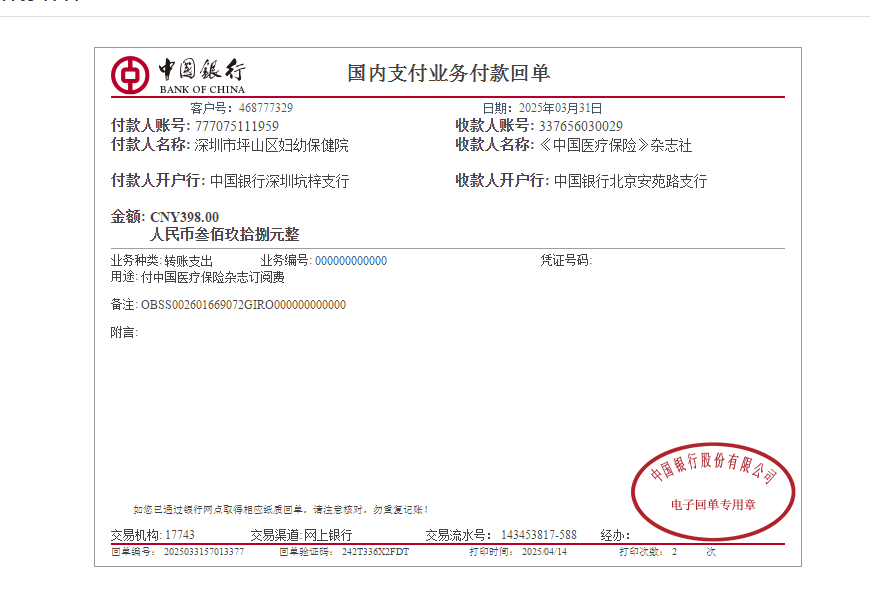The width and height of the screenshot is (870, 605).
Task: Select receipt verification code 242T336X2FDT
Action: tap(376, 552)
